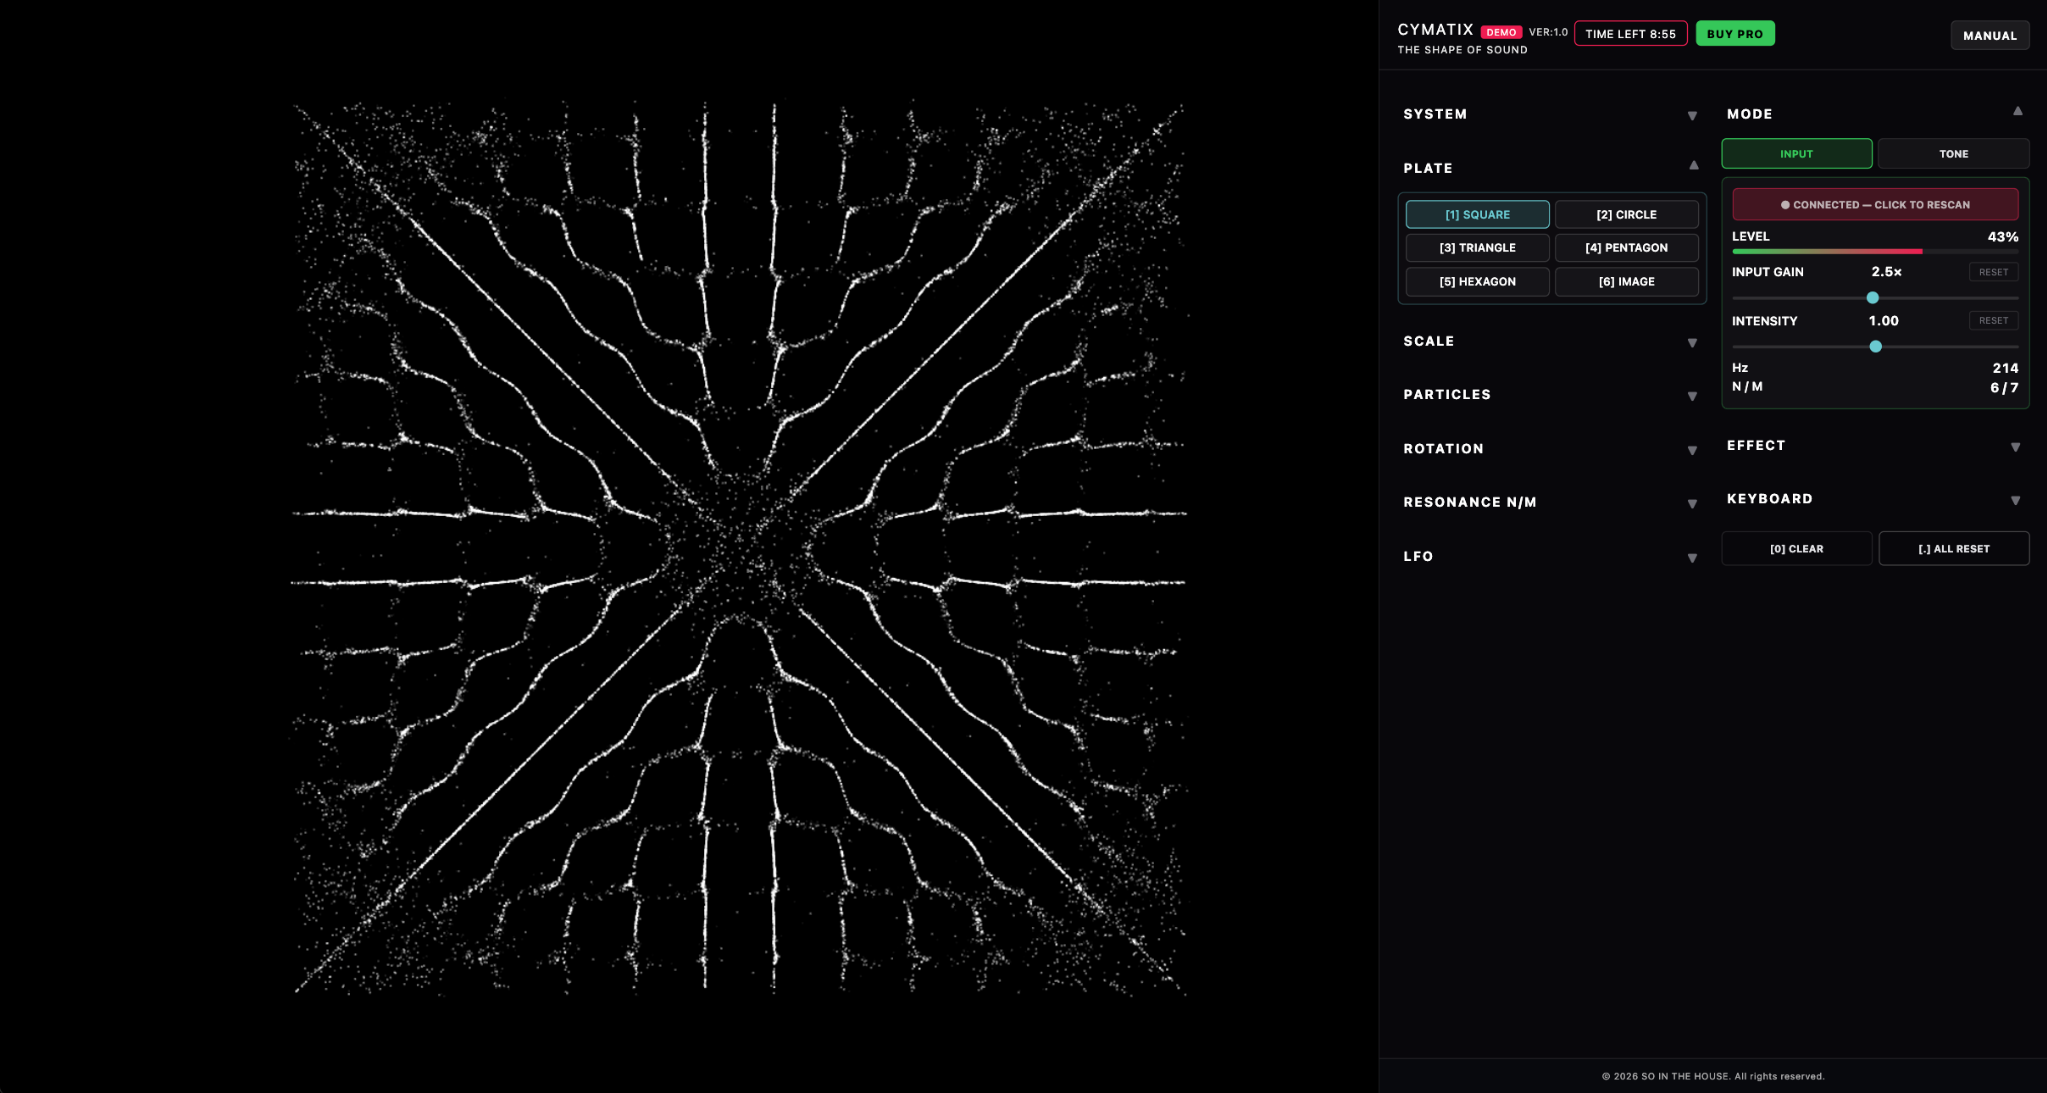
Task: Click the INPUT GAIN slider handle
Action: (x=1872, y=298)
